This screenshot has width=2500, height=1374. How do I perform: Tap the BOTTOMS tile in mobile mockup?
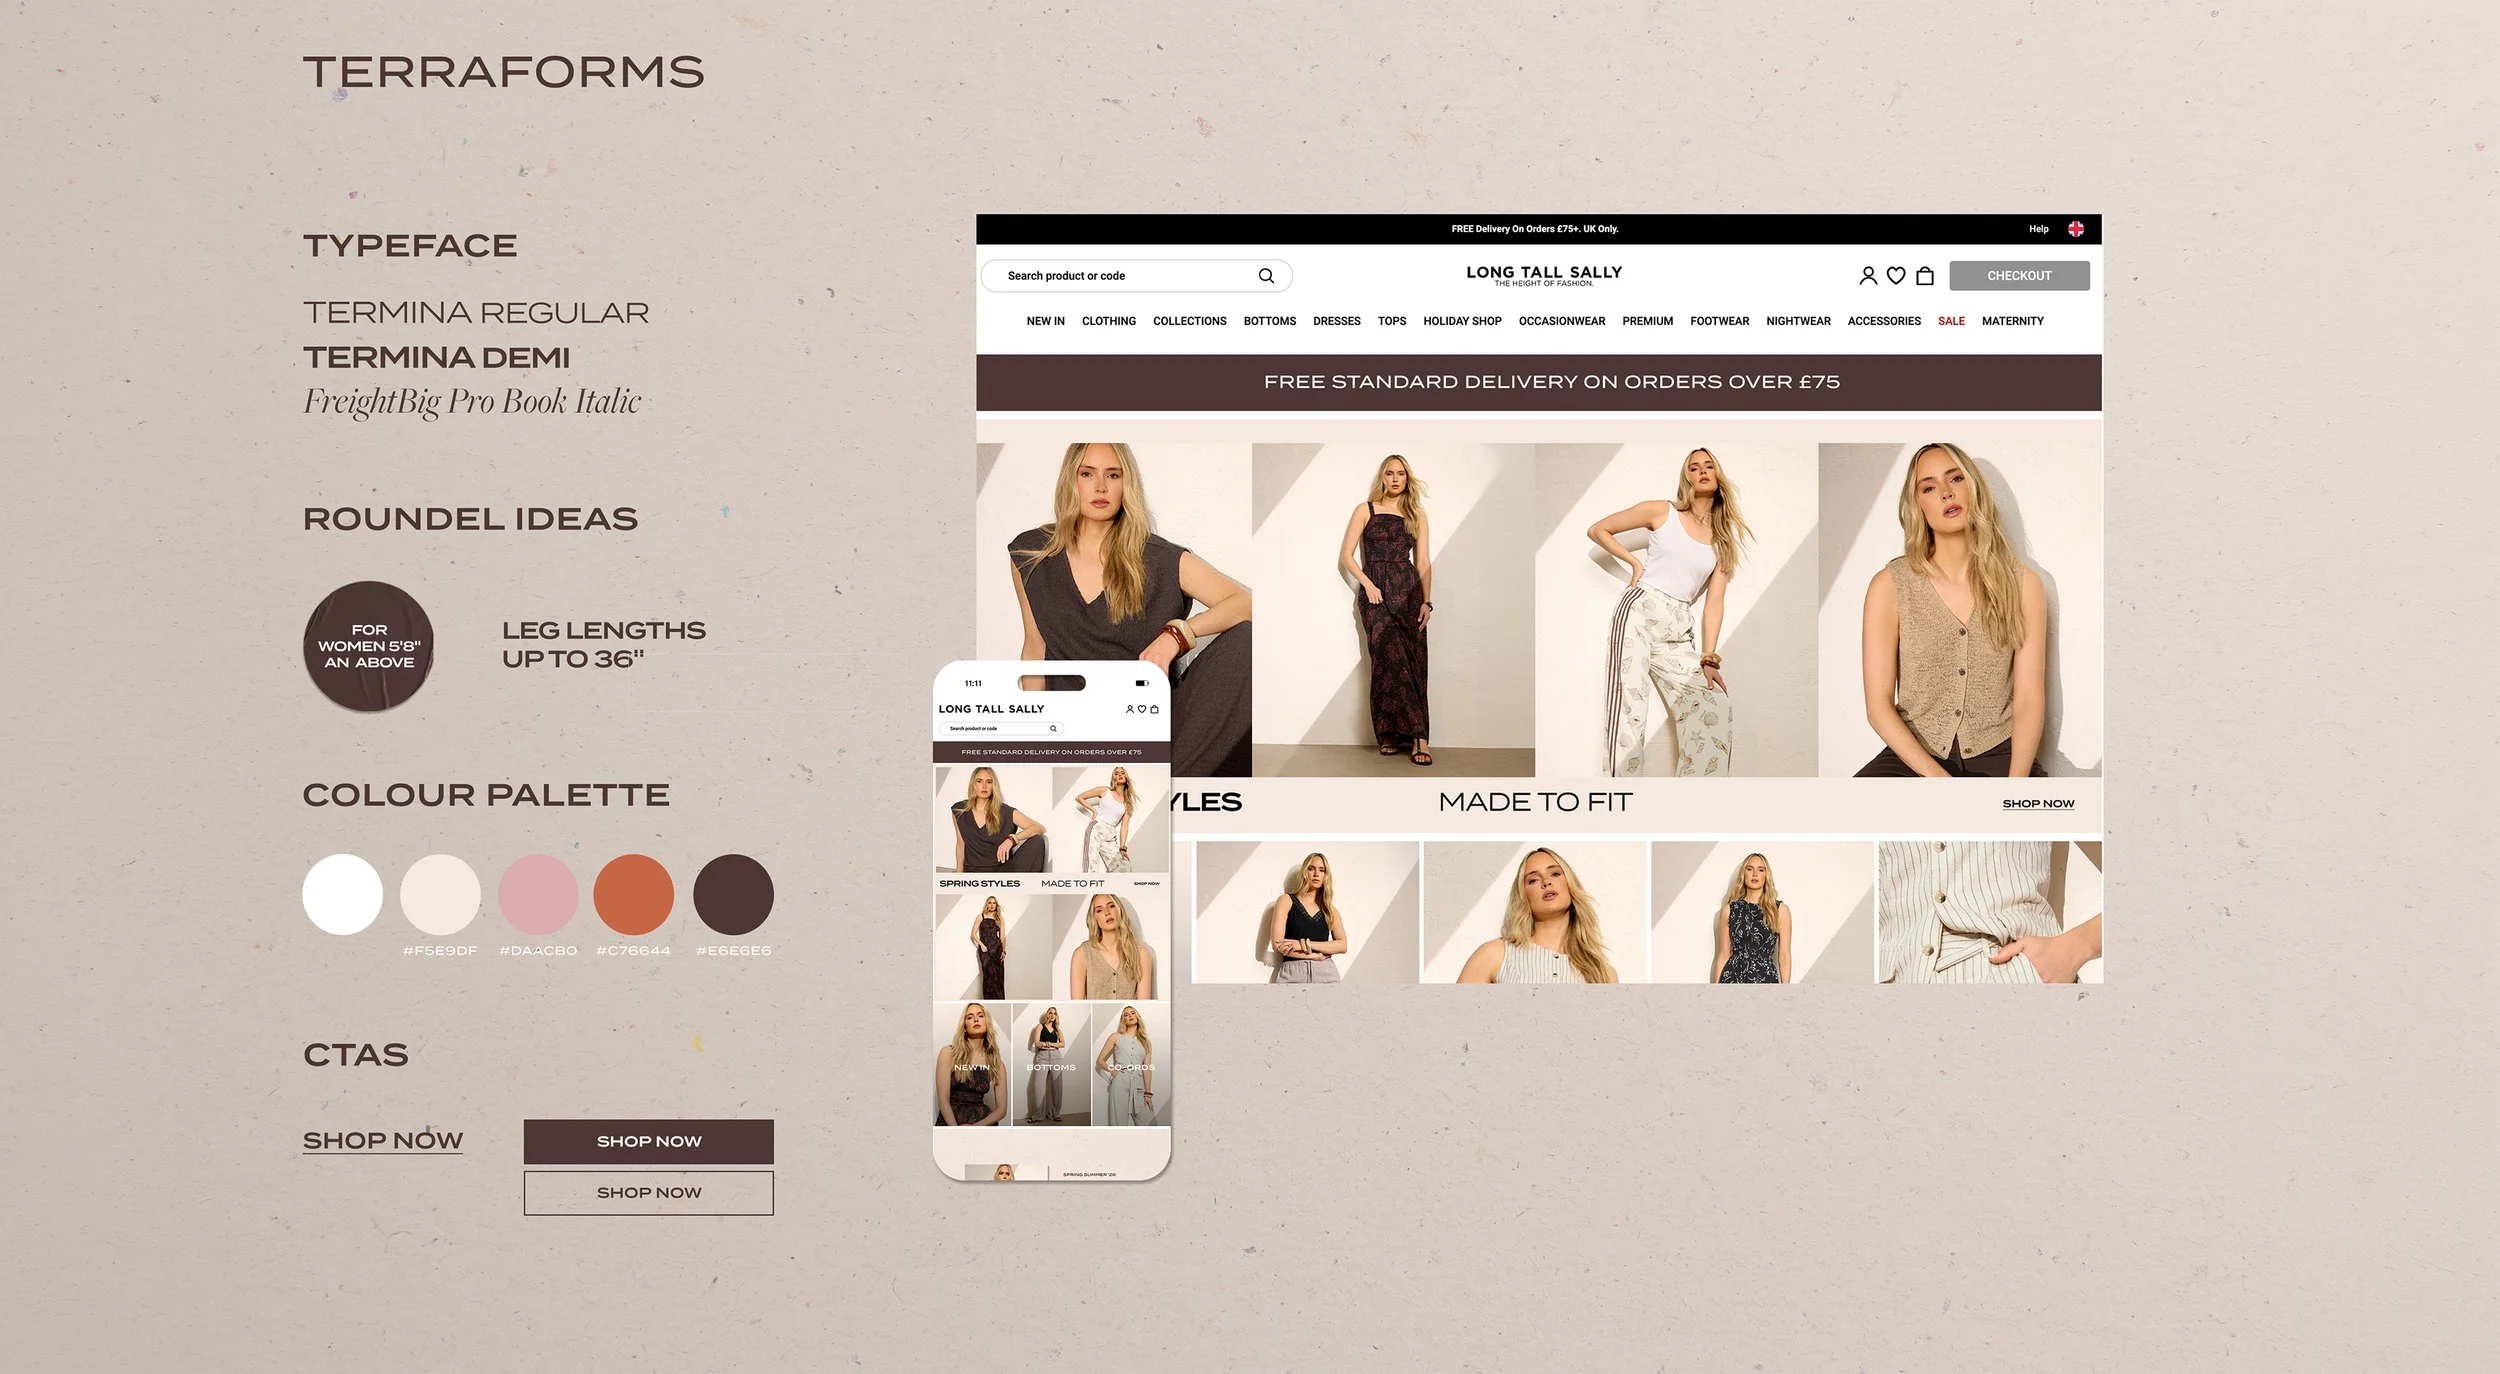[1051, 1066]
